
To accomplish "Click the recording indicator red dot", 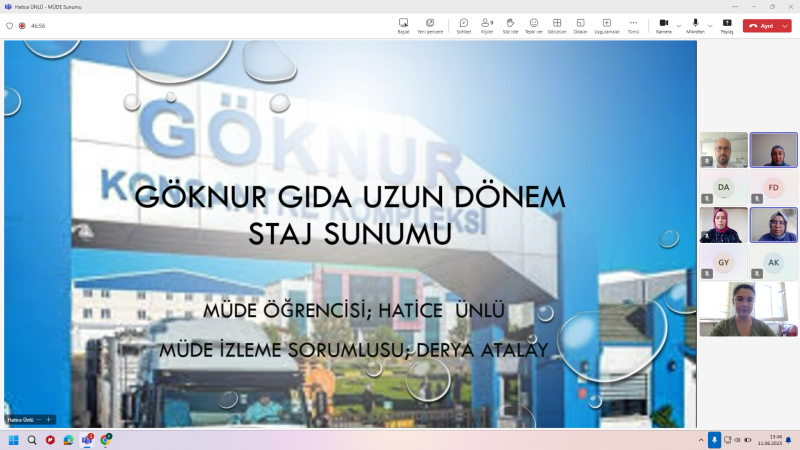I will coord(22,26).
